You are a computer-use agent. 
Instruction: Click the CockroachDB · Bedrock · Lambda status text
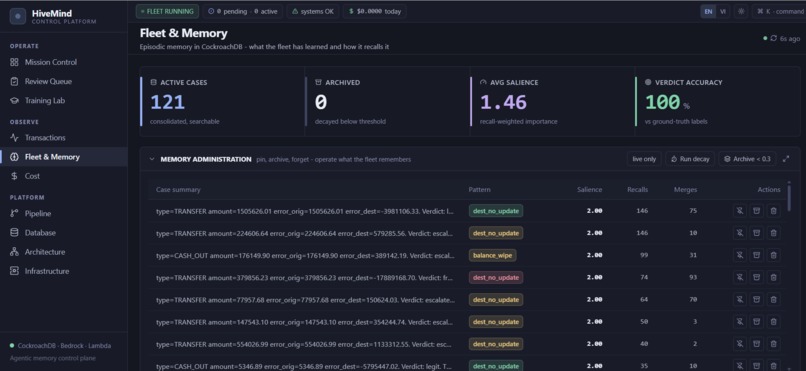[64, 346]
